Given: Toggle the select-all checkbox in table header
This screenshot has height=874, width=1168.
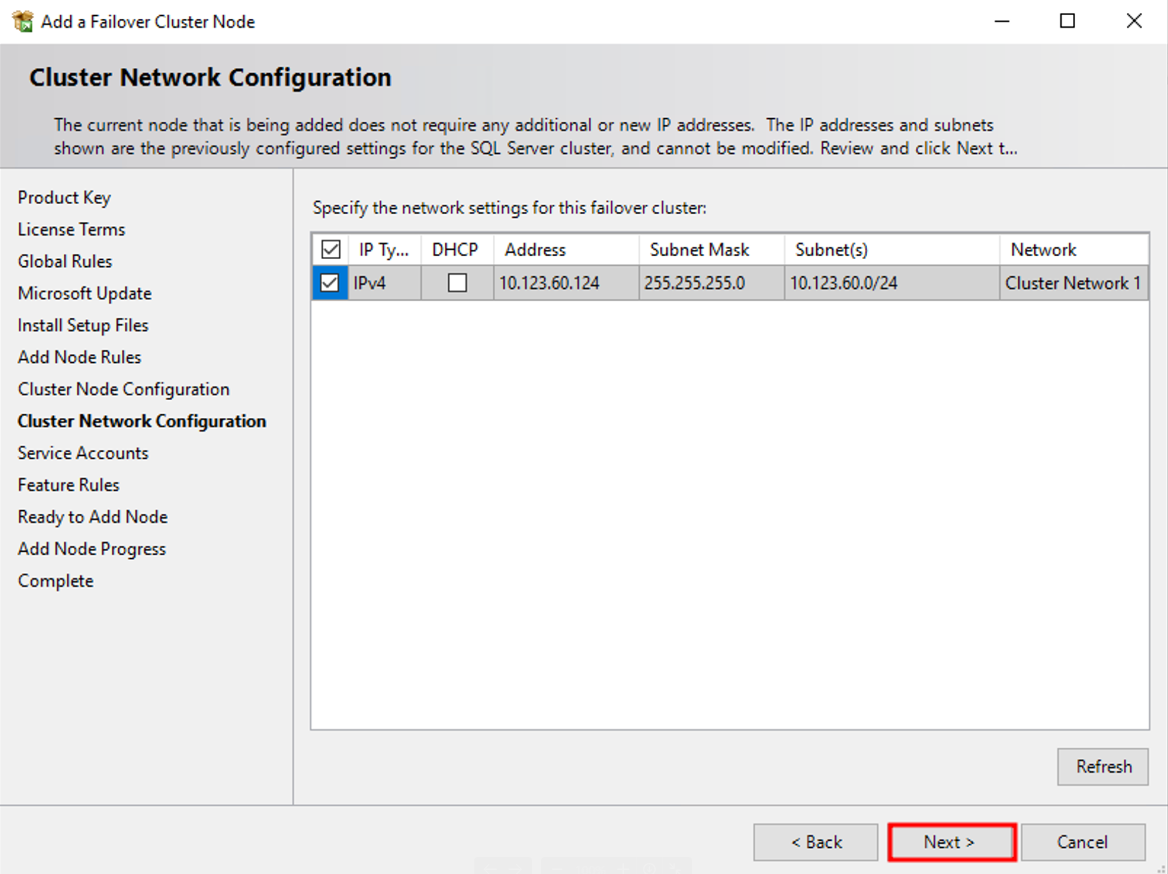Looking at the screenshot, I should (x=331, y=250).
